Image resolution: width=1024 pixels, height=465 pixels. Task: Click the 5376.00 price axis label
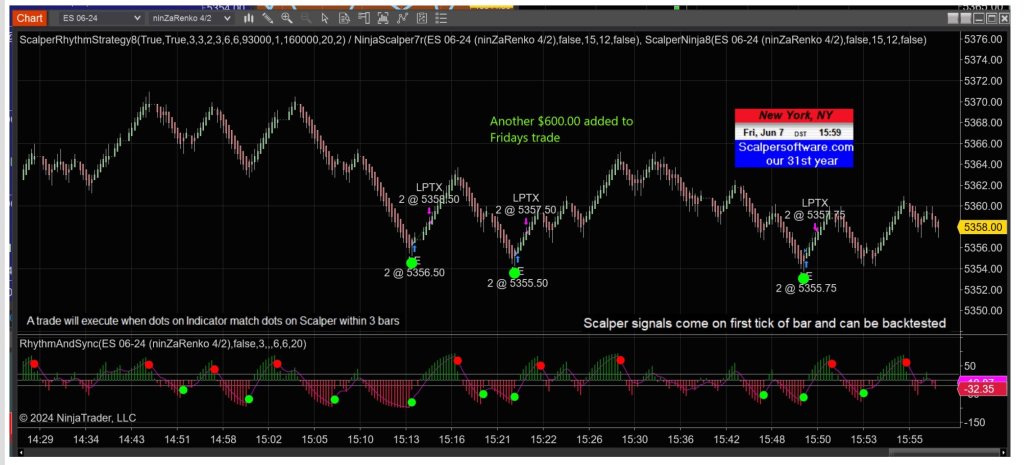pos(983,39)
